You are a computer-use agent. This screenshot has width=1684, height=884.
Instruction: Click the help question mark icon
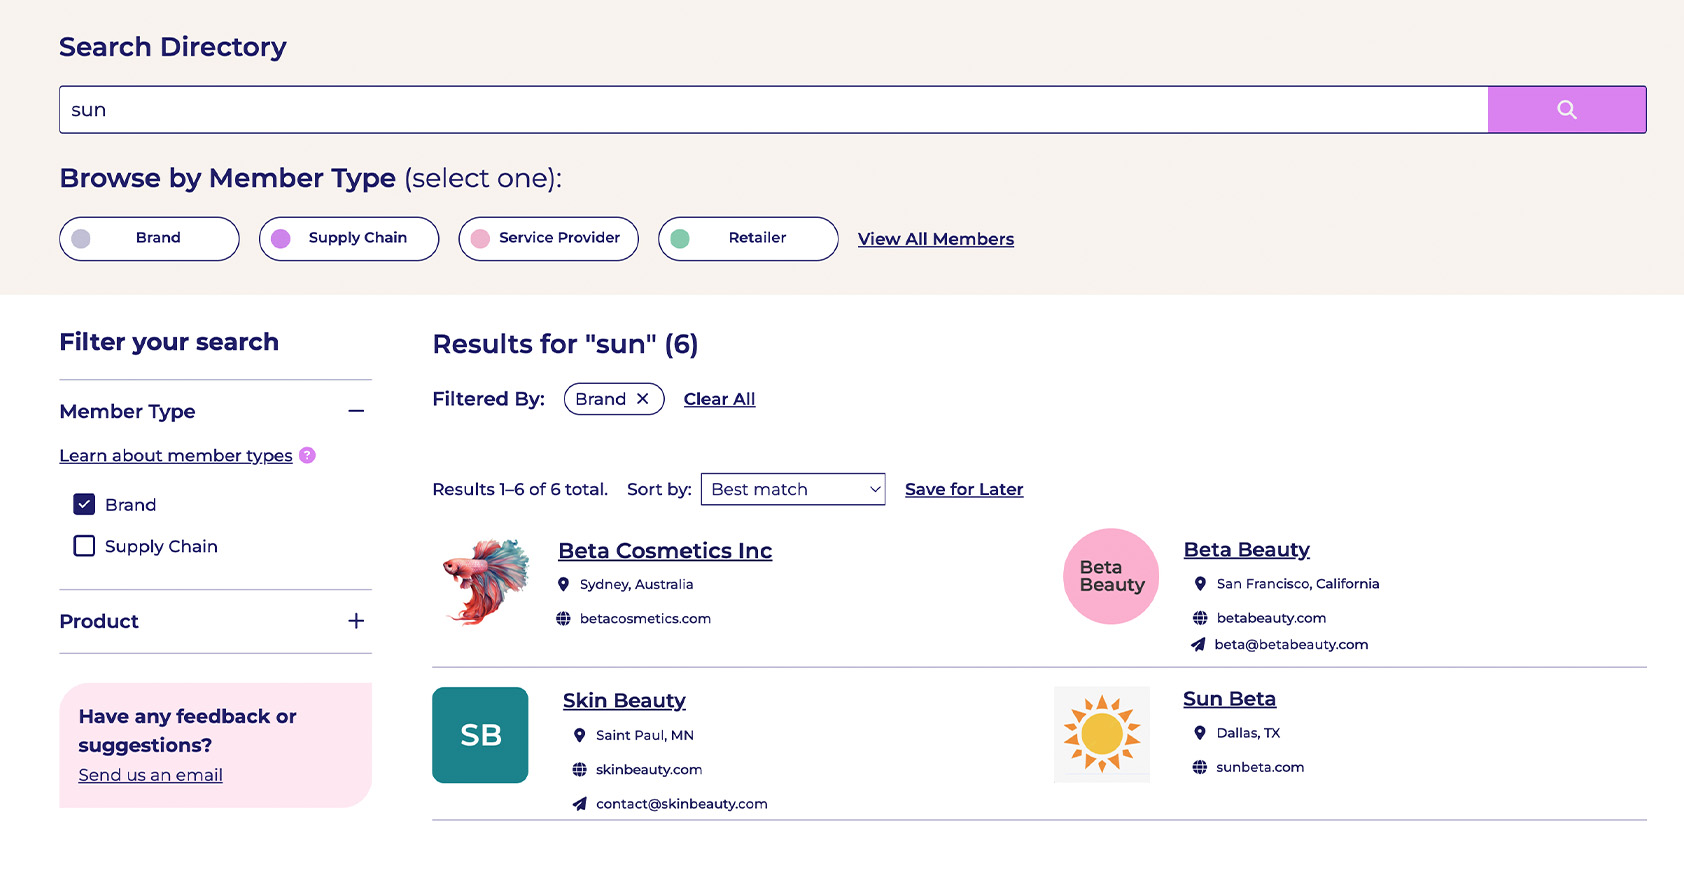tap(307, 455)
